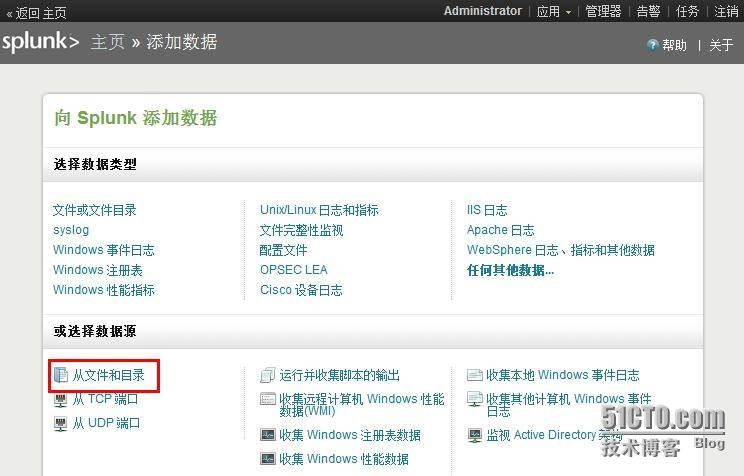Select WebSphere 日志、指标和其他数据

point(560,250)
